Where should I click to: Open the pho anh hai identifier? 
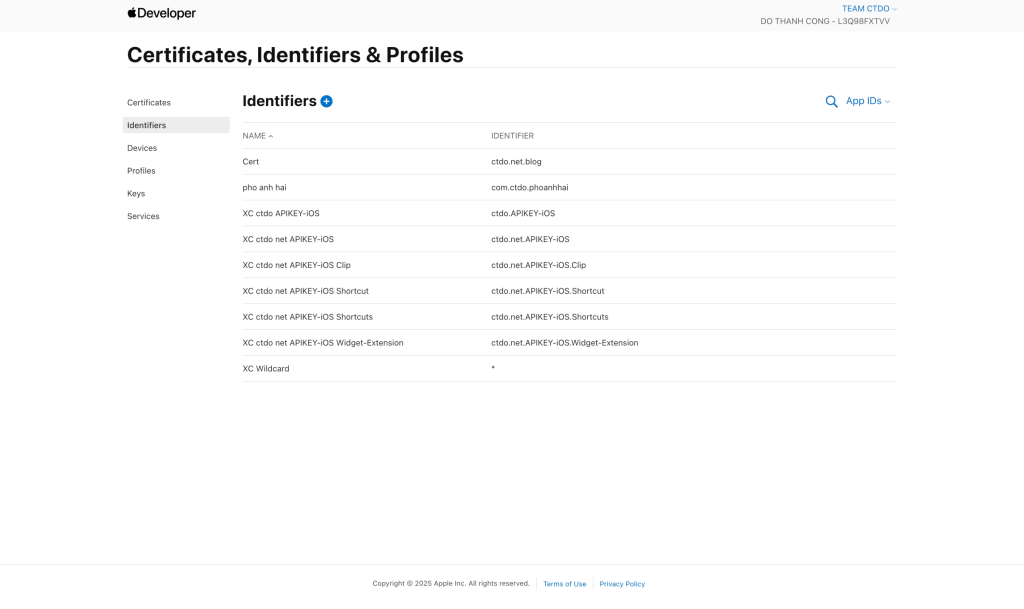[264, 188]
